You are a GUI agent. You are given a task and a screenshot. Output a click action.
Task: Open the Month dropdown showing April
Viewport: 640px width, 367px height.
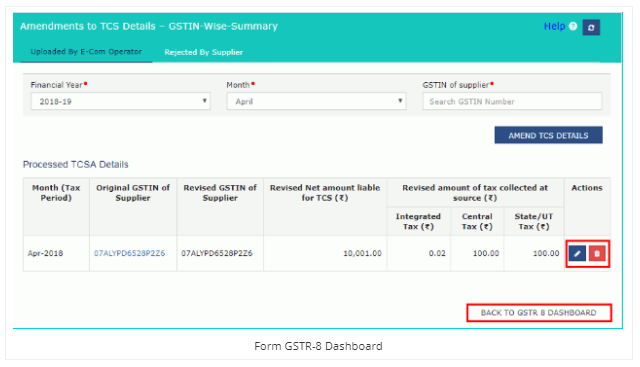coord(316,101)
